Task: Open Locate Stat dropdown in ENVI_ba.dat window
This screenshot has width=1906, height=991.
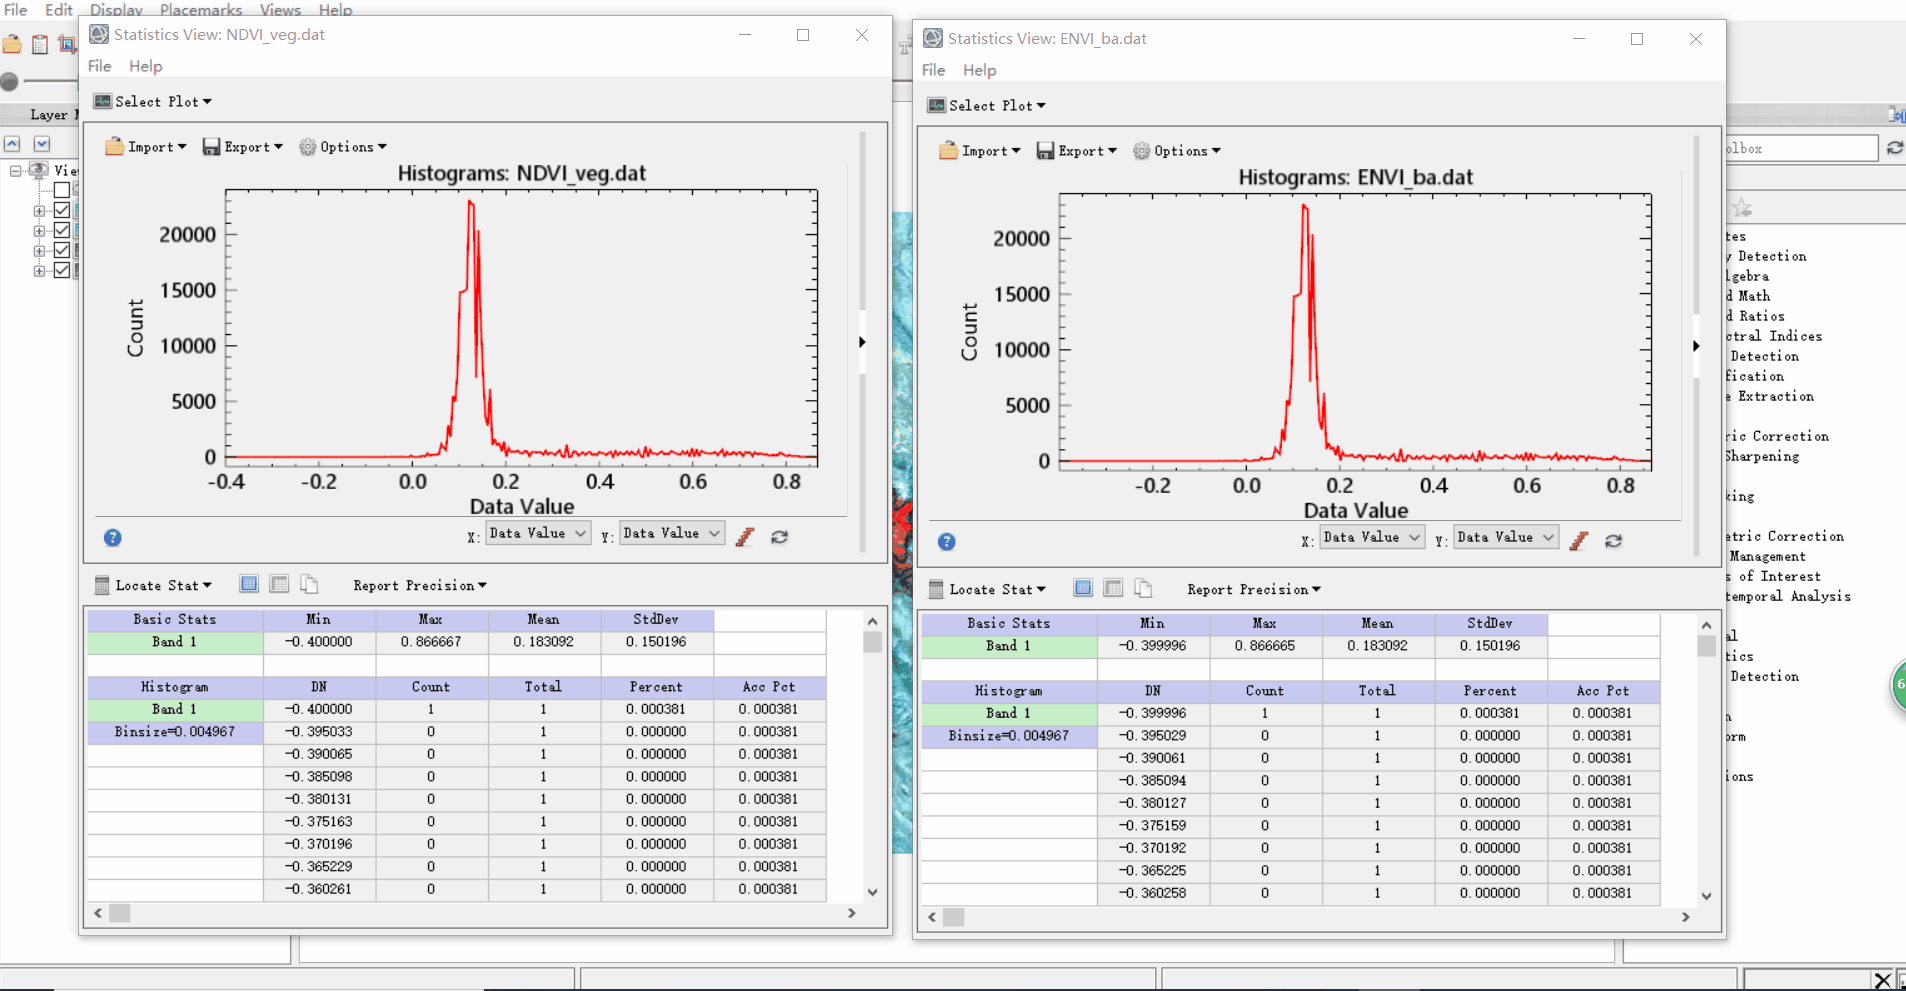Action: point(989,590)
